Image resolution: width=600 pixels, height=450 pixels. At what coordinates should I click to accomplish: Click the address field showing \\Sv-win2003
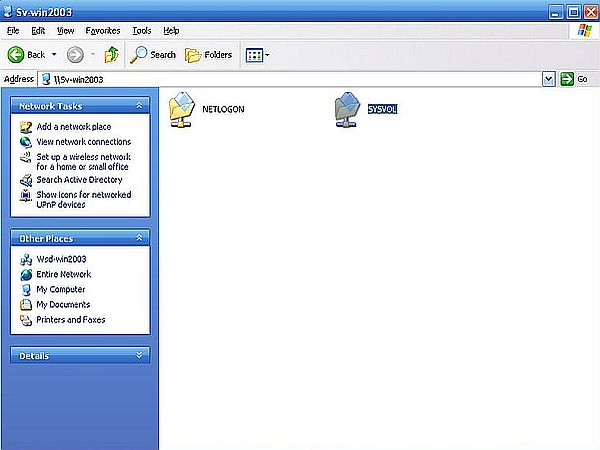[290, 79]
